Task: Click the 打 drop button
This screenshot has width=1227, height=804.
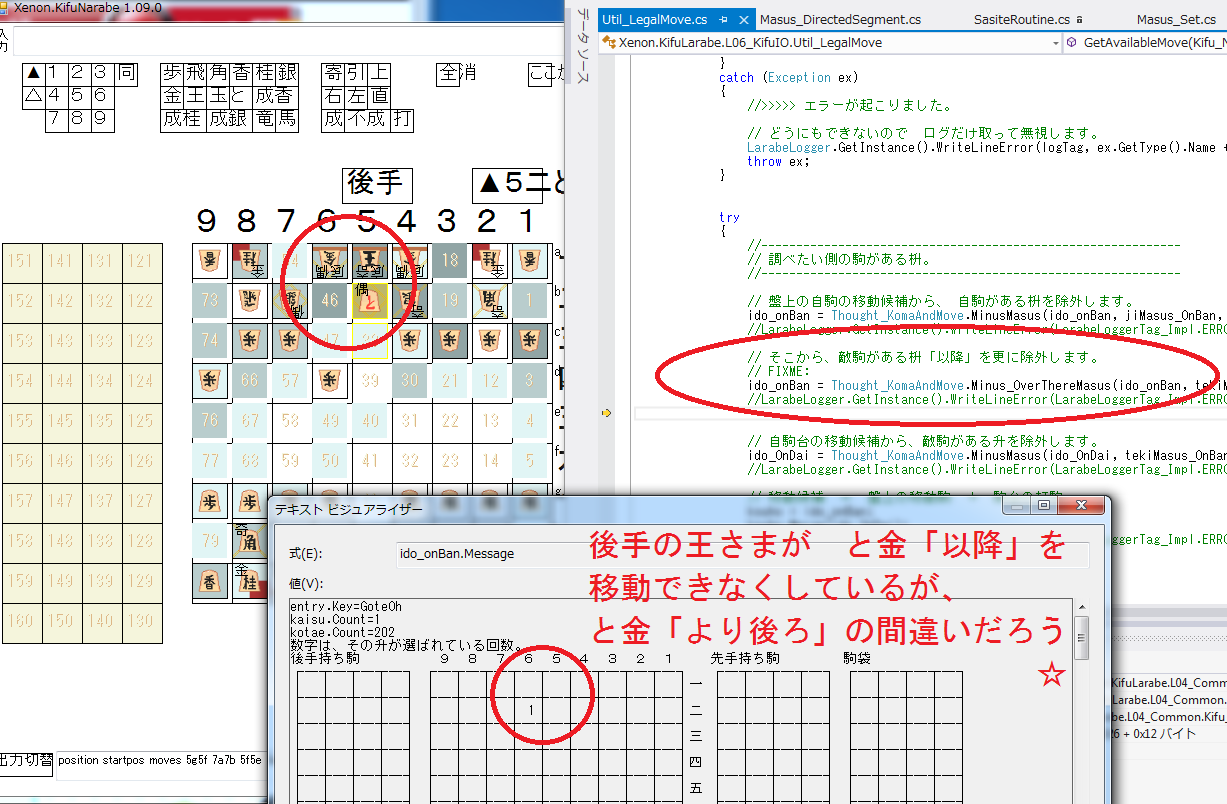Action: [402, 120]
